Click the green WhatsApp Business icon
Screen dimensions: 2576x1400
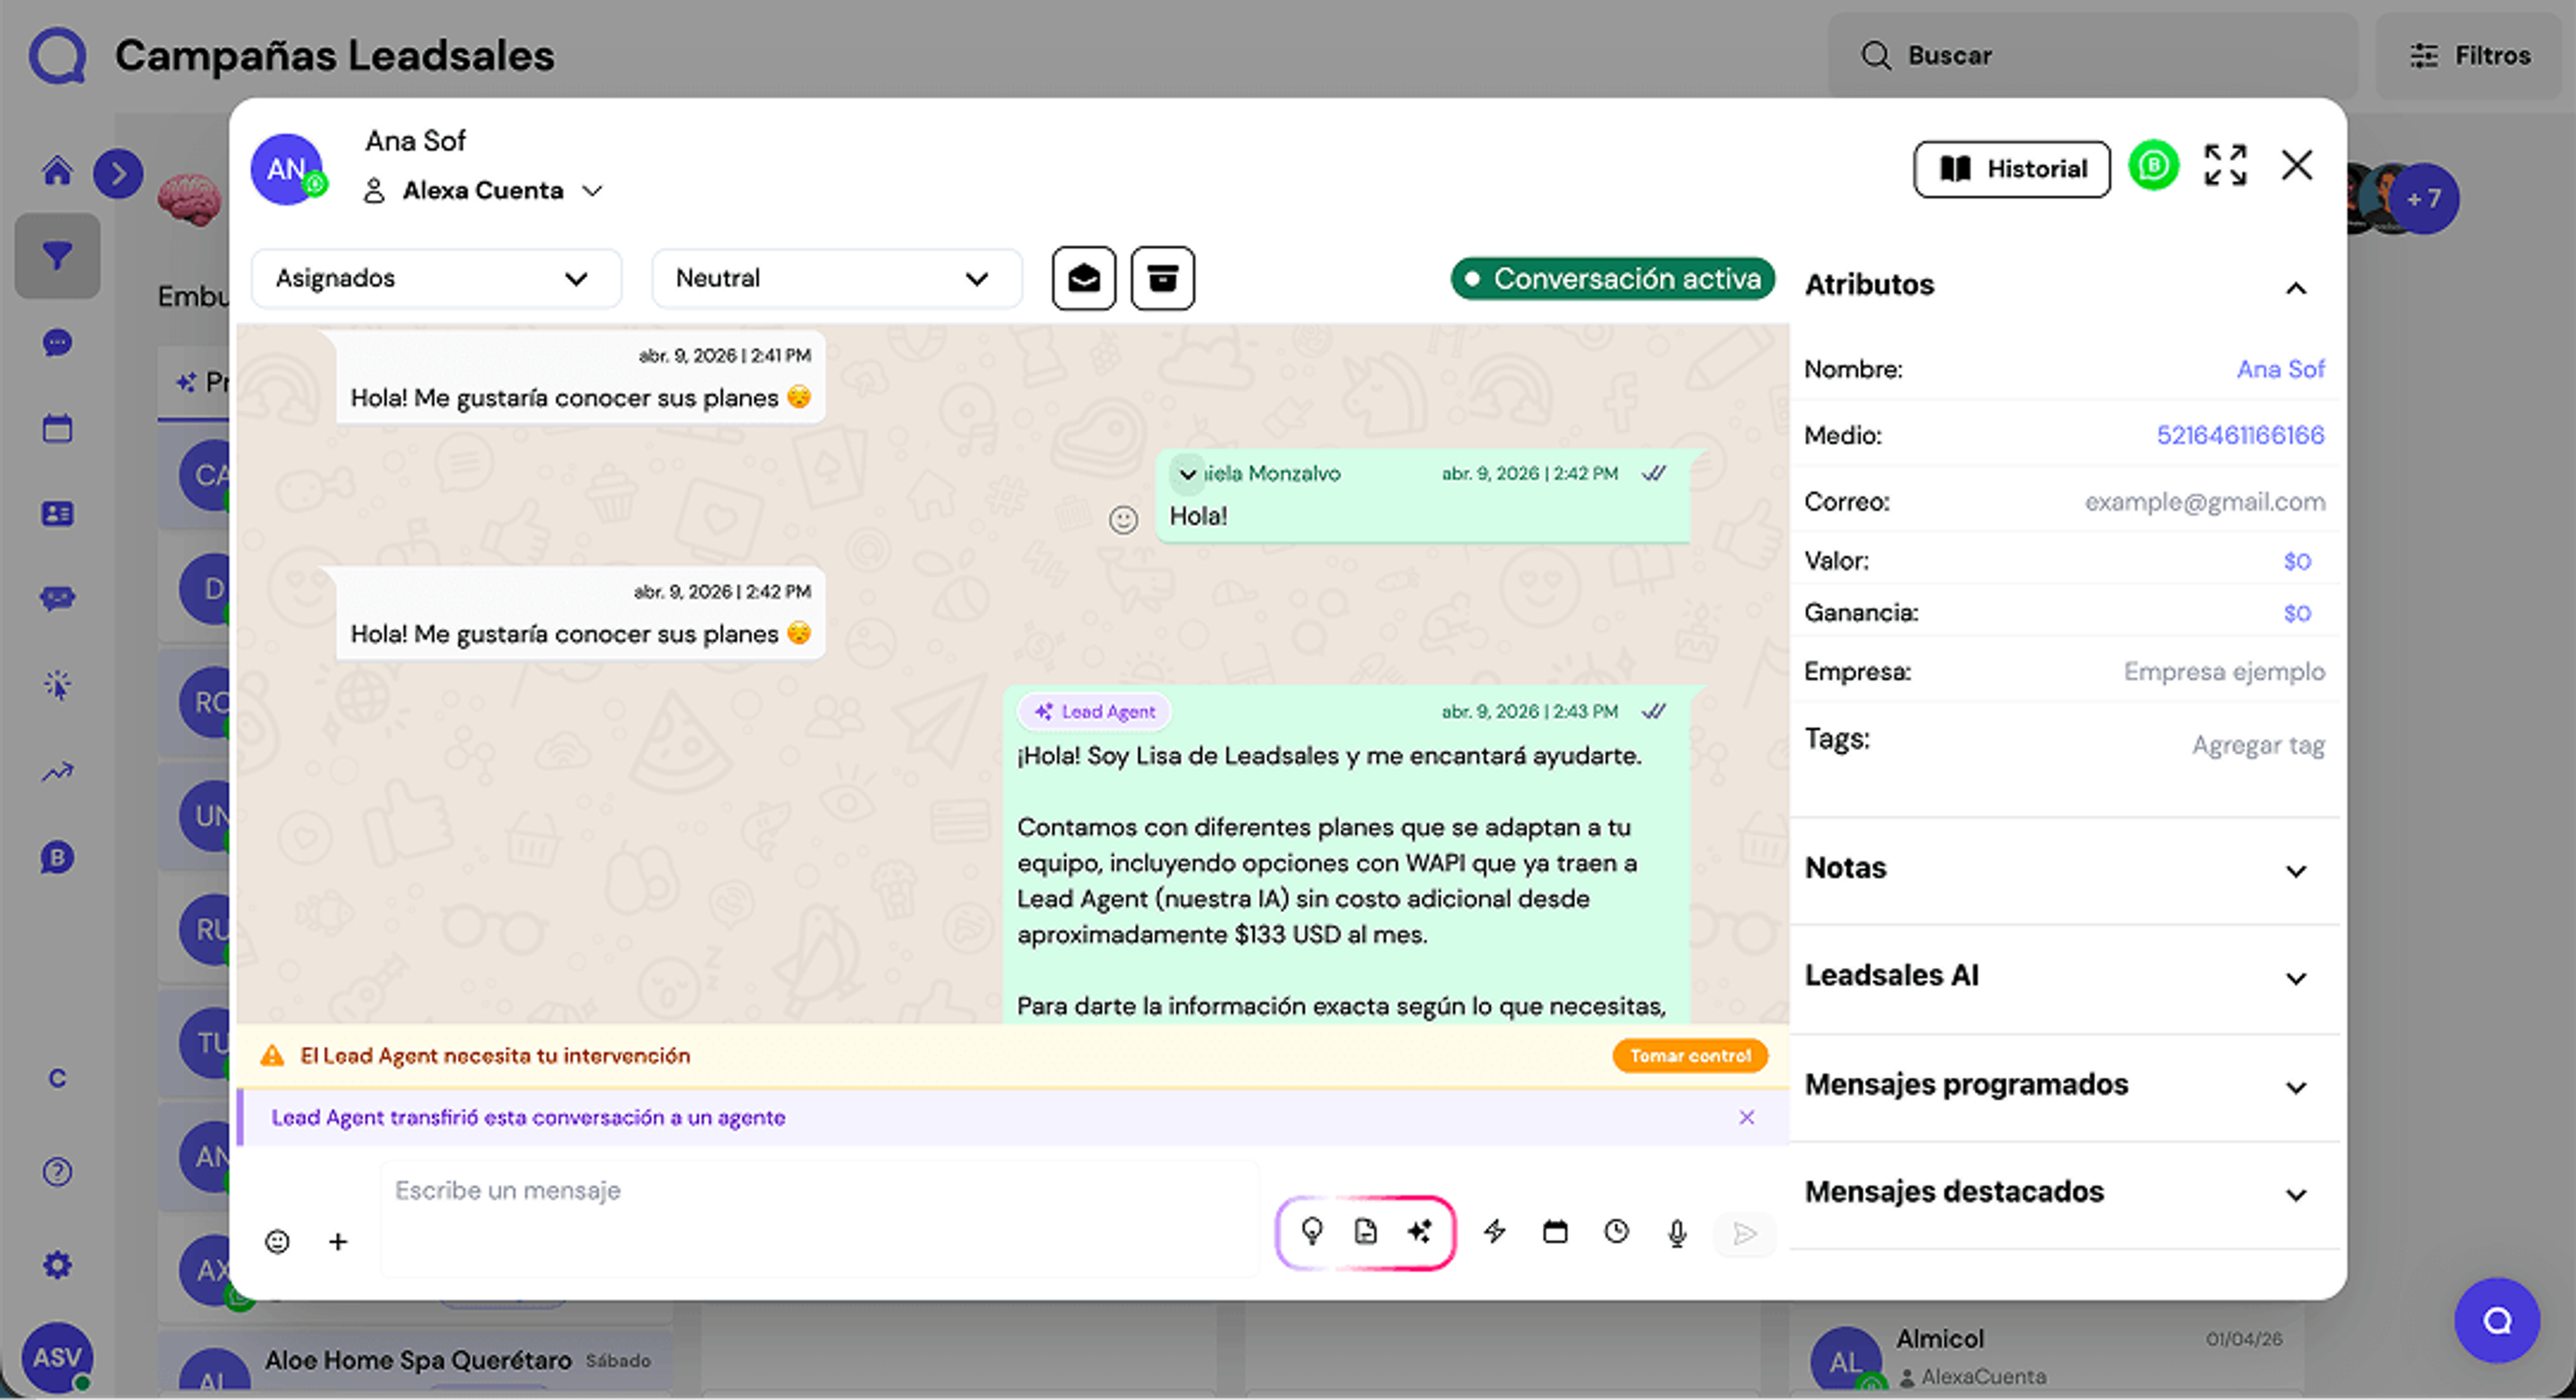tap(2153, 166)
